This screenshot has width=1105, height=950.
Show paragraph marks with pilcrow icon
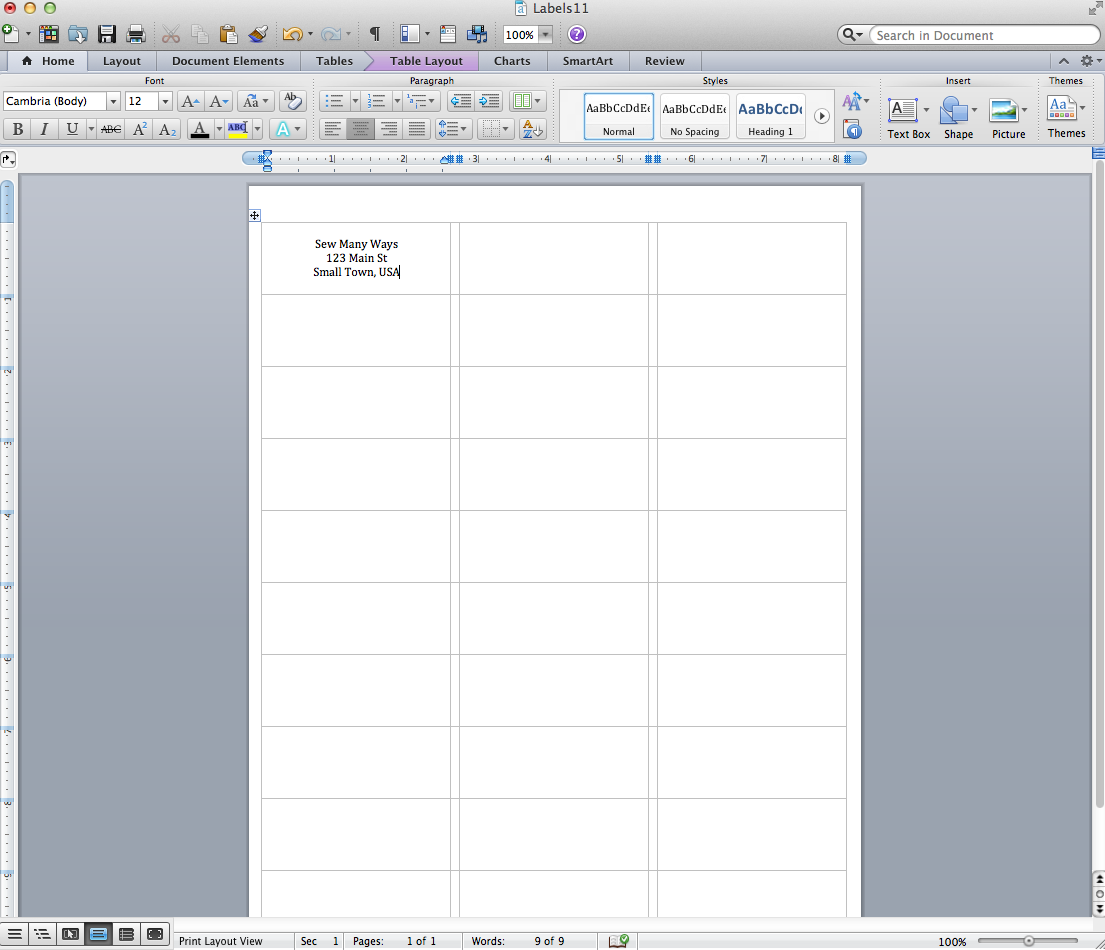(x=375, y=34)
